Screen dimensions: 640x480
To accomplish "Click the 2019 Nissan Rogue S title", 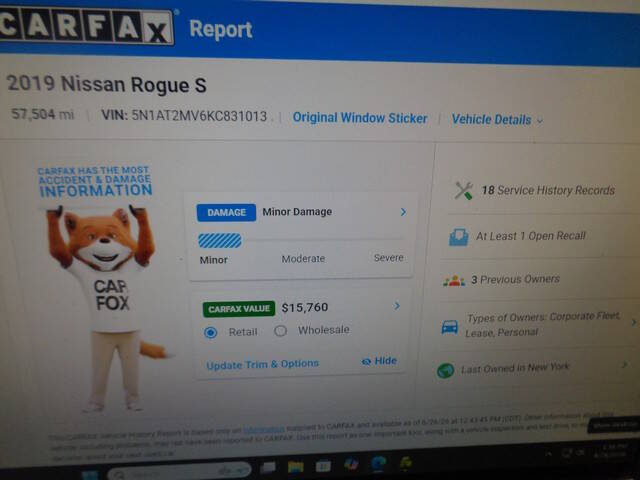I will pyautogui.click(x=107, y=84).
